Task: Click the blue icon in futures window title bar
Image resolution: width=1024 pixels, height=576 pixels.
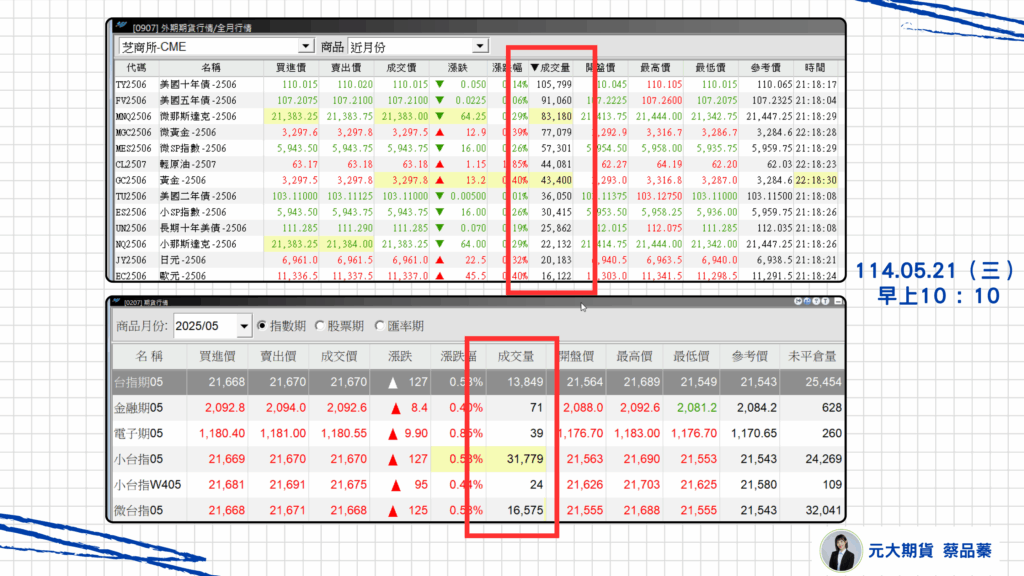Action: click(x=807, y=301)
